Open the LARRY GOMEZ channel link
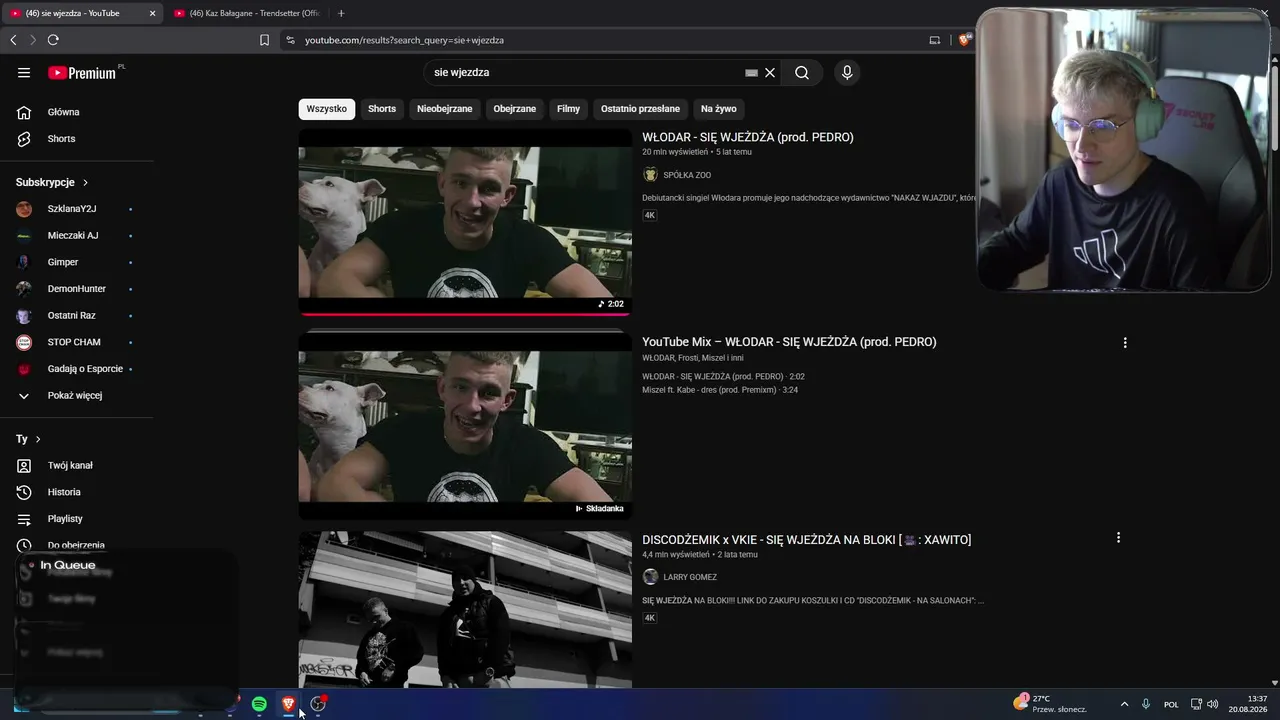 690,577
